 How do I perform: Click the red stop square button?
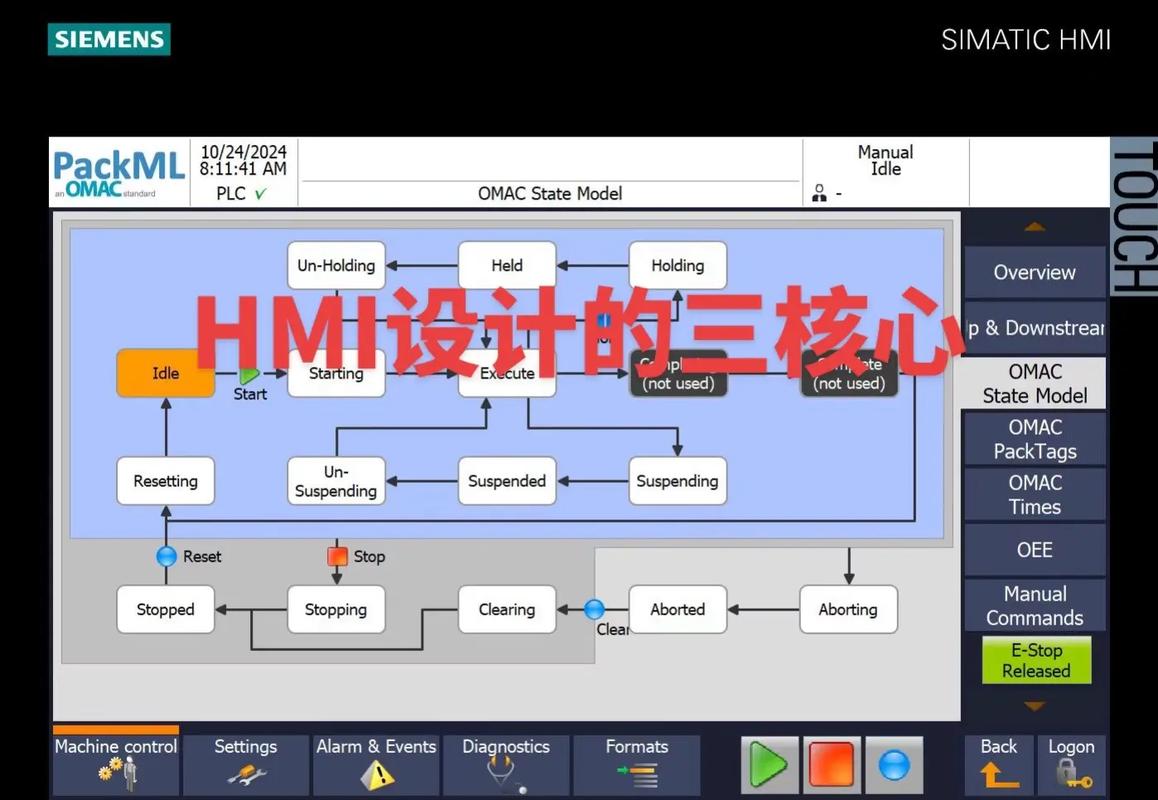(832, 763)
